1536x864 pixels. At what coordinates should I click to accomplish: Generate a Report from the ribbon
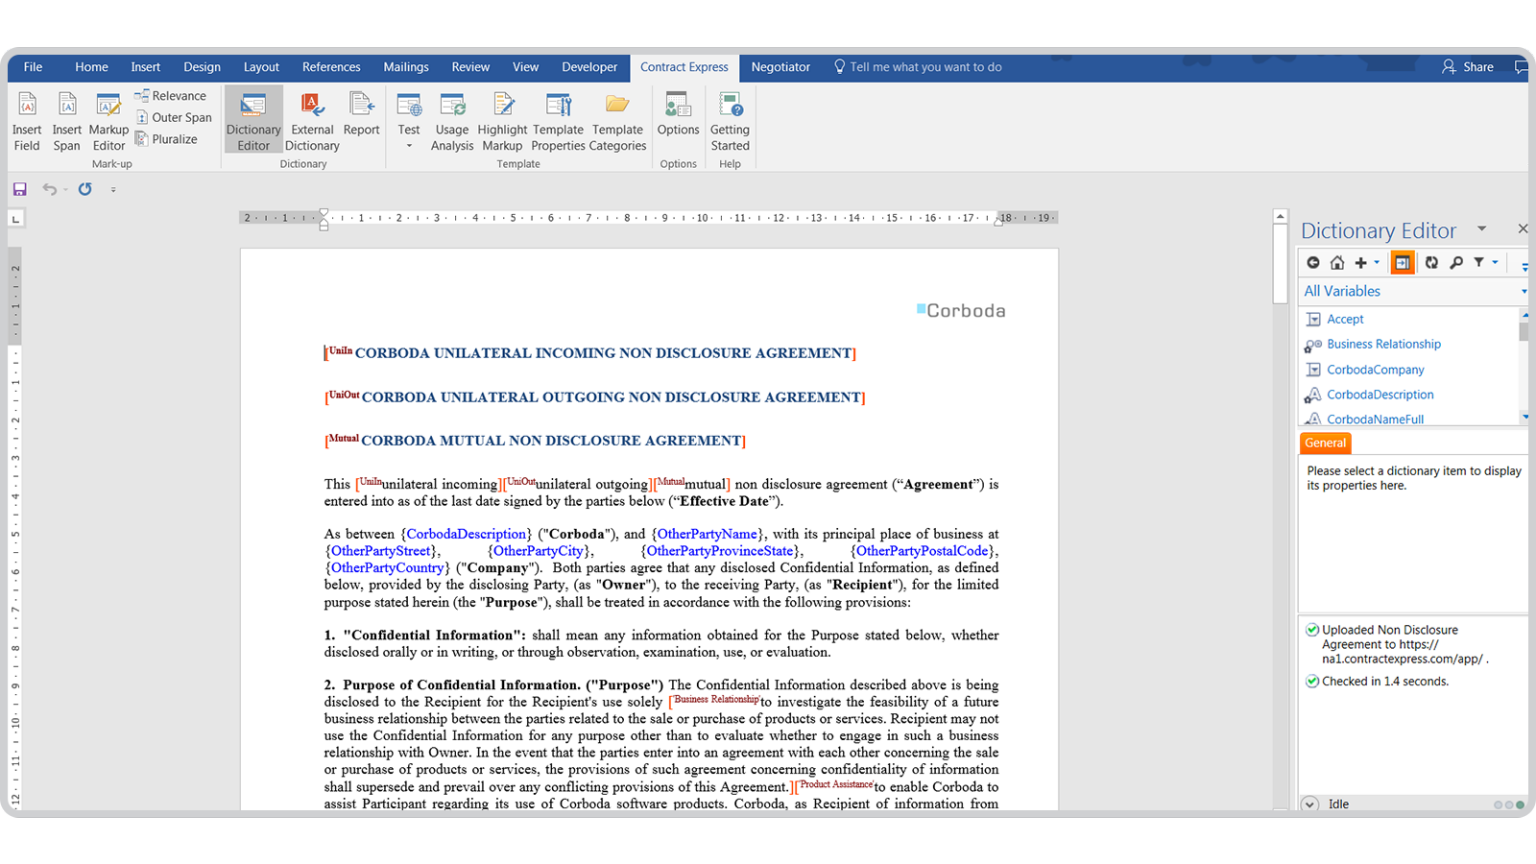[361, 114]
